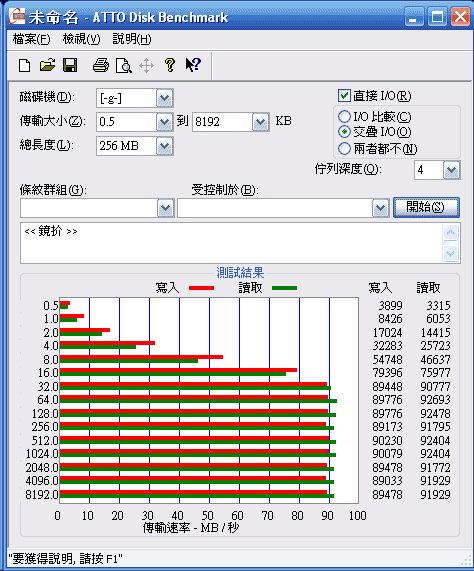Click the write value 89033
Screen dimensions: 474x571
coord(387,481)
